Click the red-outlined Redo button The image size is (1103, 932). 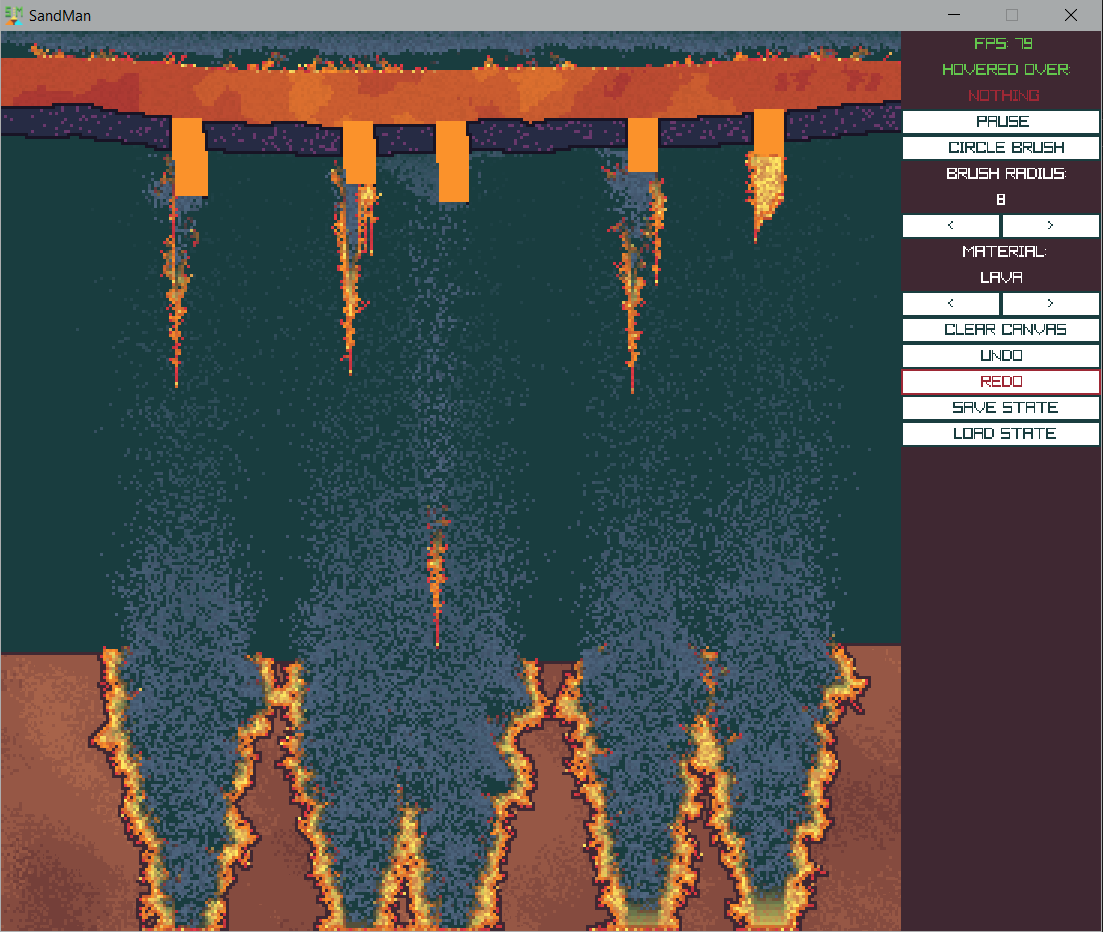tap(1001, 382)
